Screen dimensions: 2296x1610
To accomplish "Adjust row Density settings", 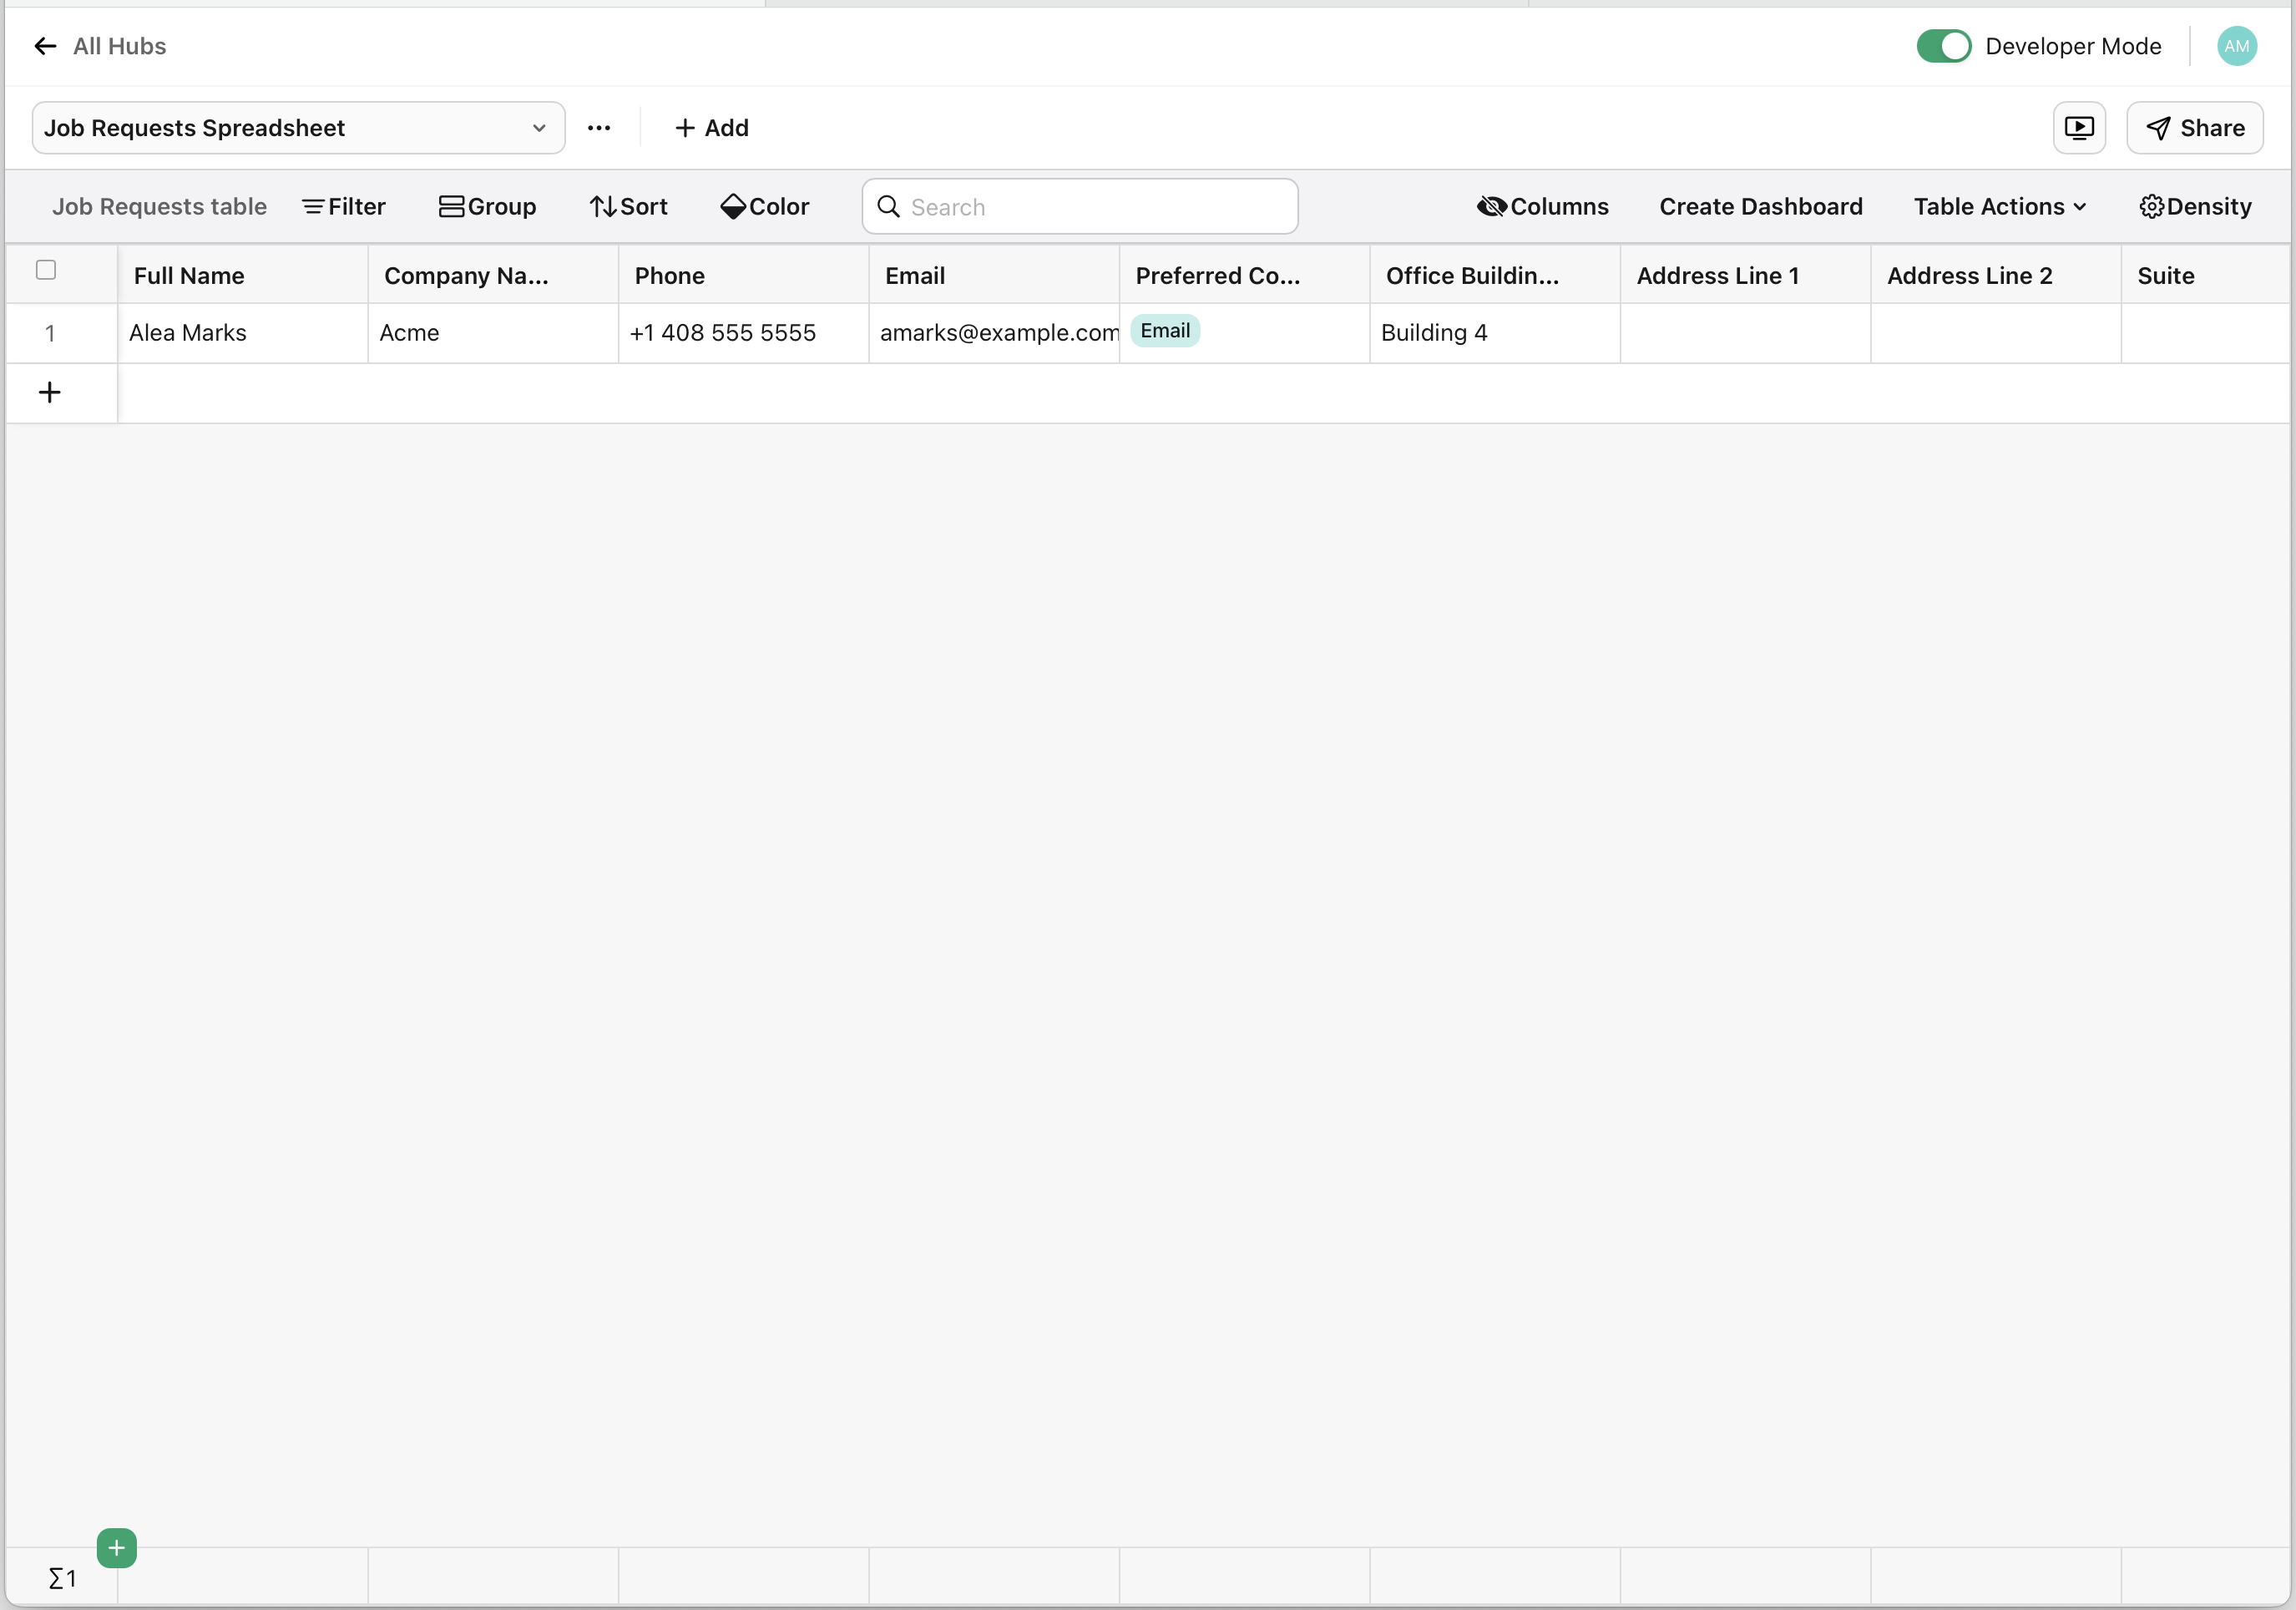I will tap(2194, 206).
